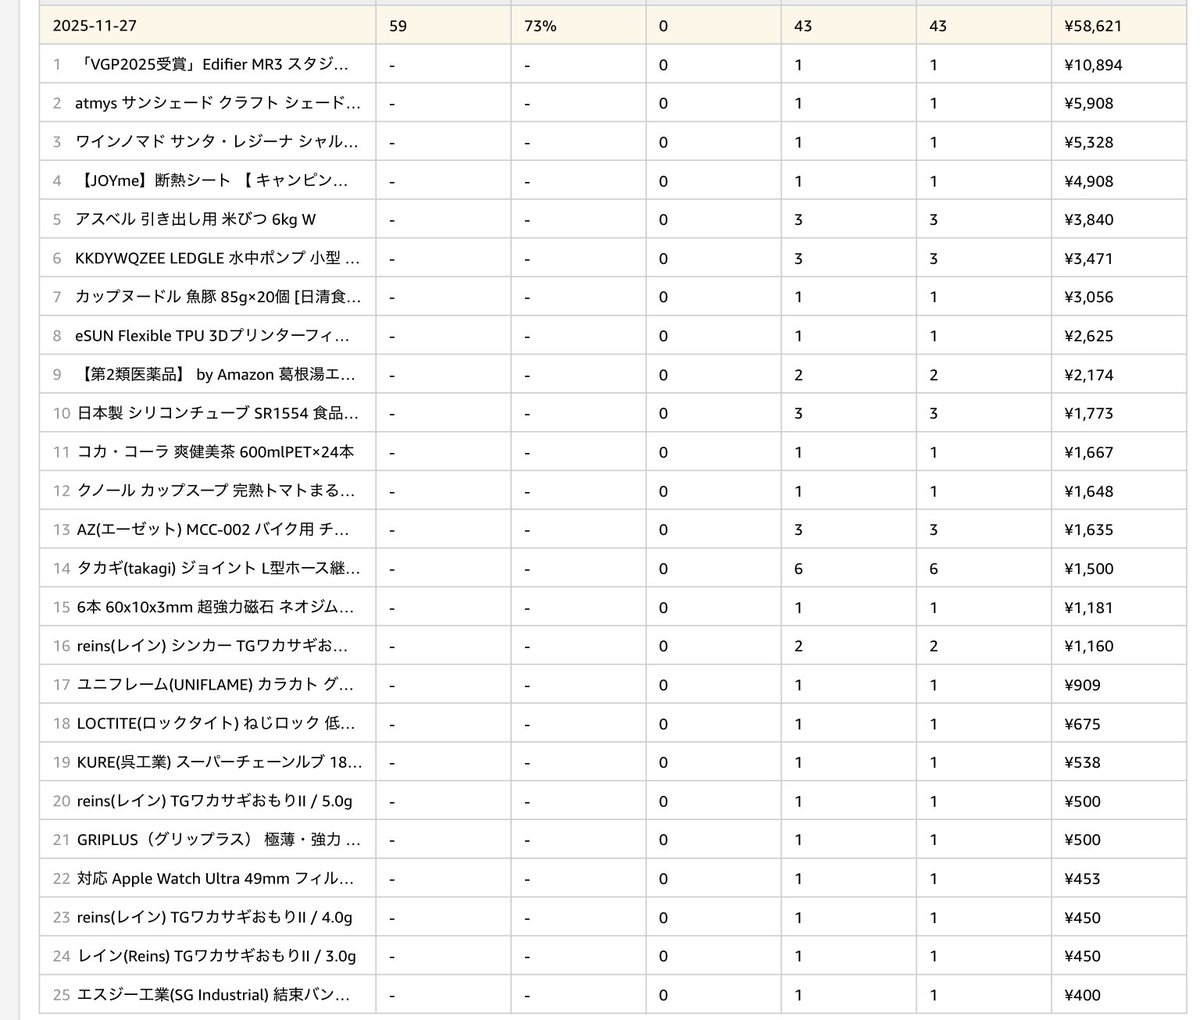The image size is (1200, 1020).
Task: Click the ¥909 revenue amount
Action: [x=1083, y=685]
